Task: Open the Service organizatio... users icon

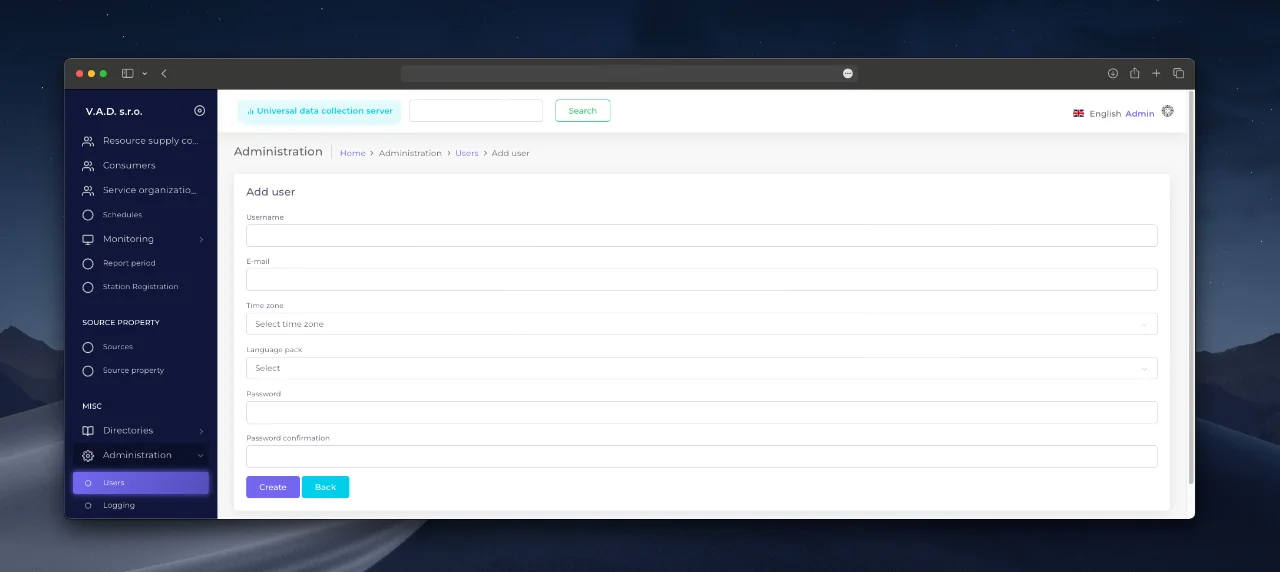Action: pos(88,190)
